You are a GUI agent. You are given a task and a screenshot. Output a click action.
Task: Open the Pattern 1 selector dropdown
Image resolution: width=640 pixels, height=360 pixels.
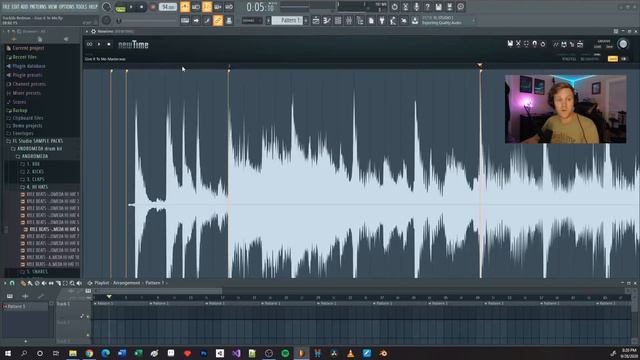(x=288, y=20)
